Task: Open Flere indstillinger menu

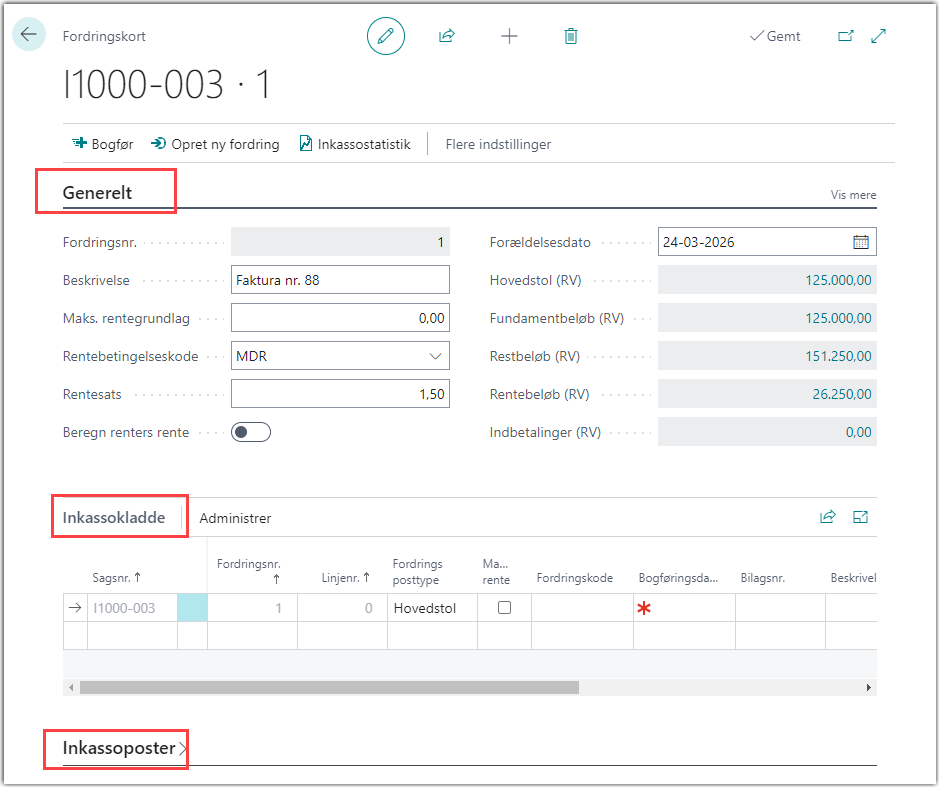Action: tap(498, 144)
